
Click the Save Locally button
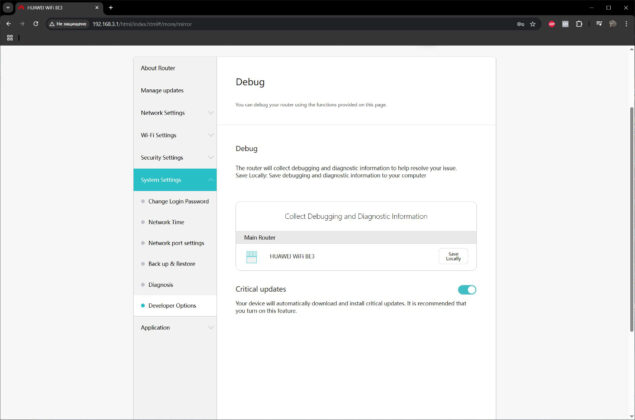[453, 256]
